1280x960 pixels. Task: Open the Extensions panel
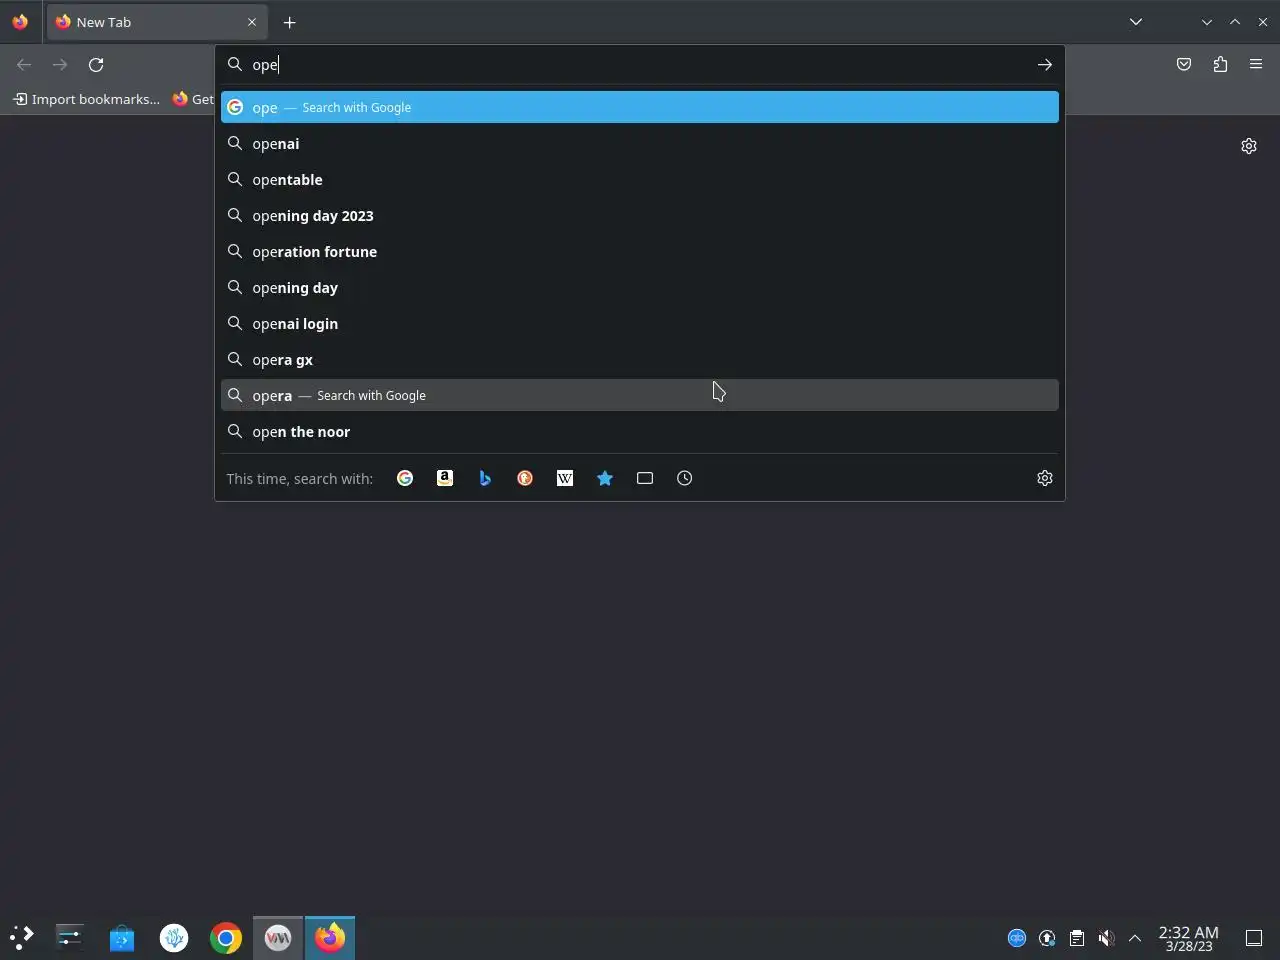click(1220, 64)
